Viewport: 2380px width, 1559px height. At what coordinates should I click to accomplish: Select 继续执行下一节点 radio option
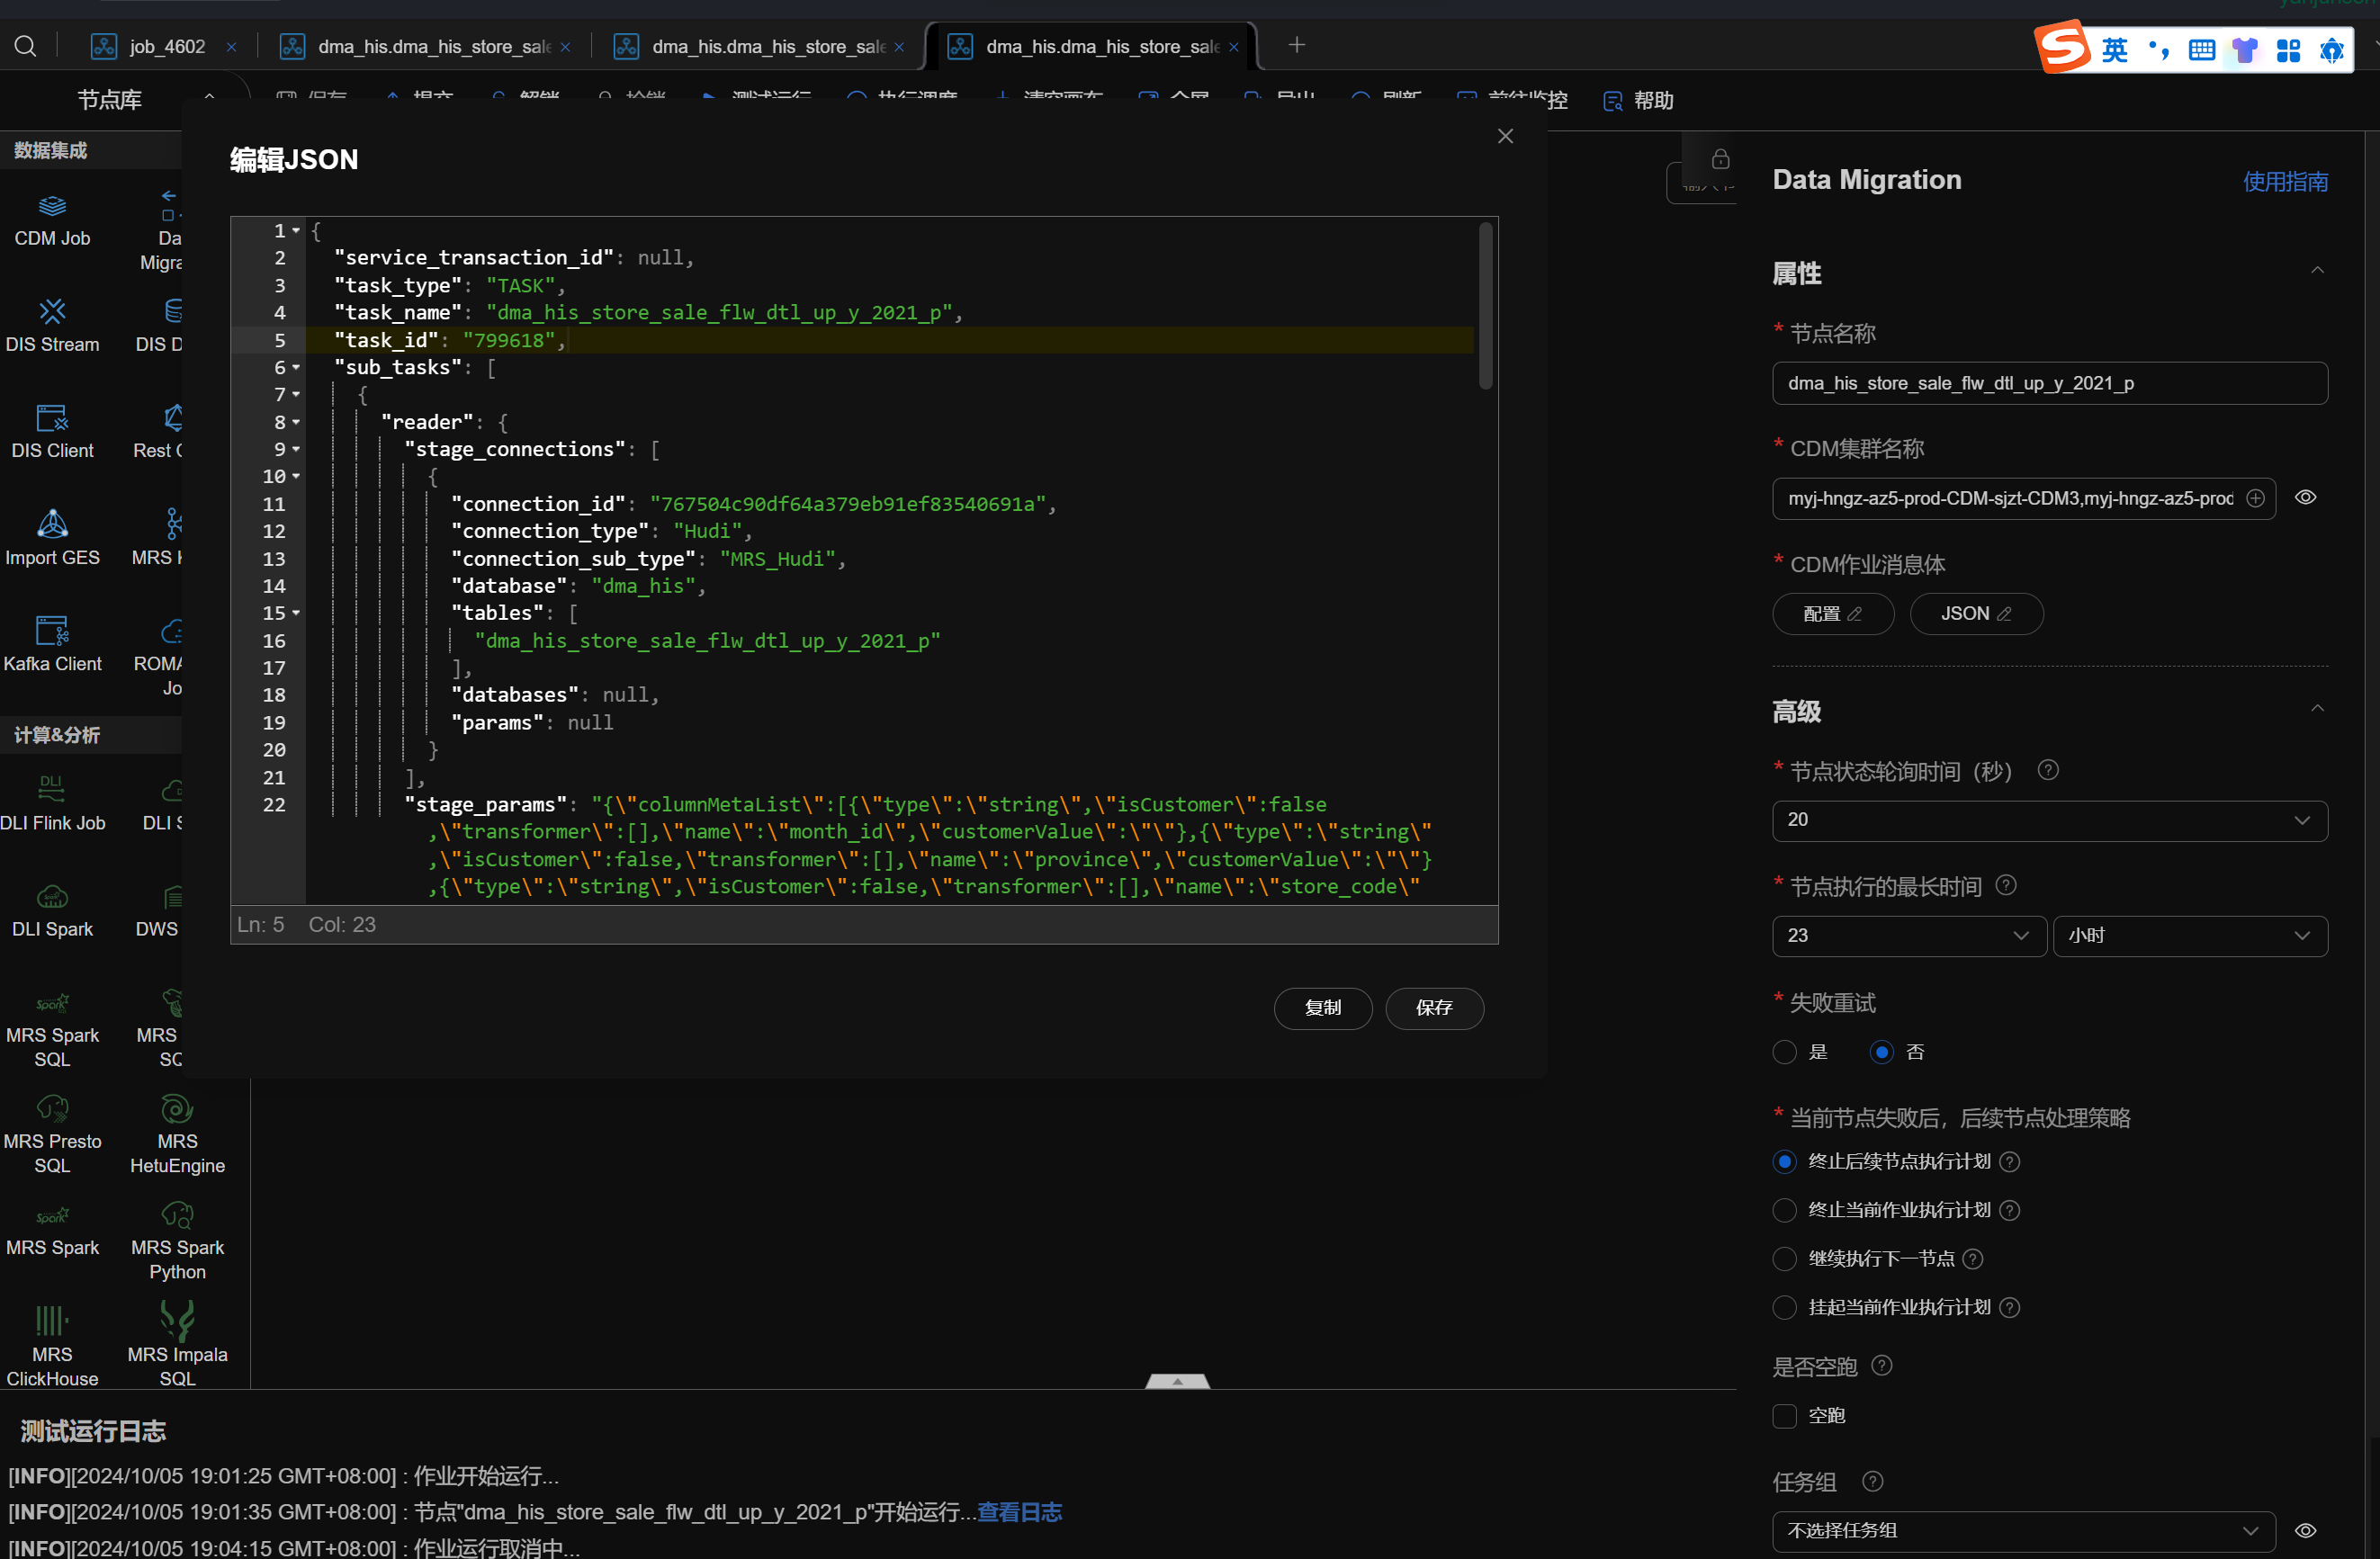coord(1784,1259)
